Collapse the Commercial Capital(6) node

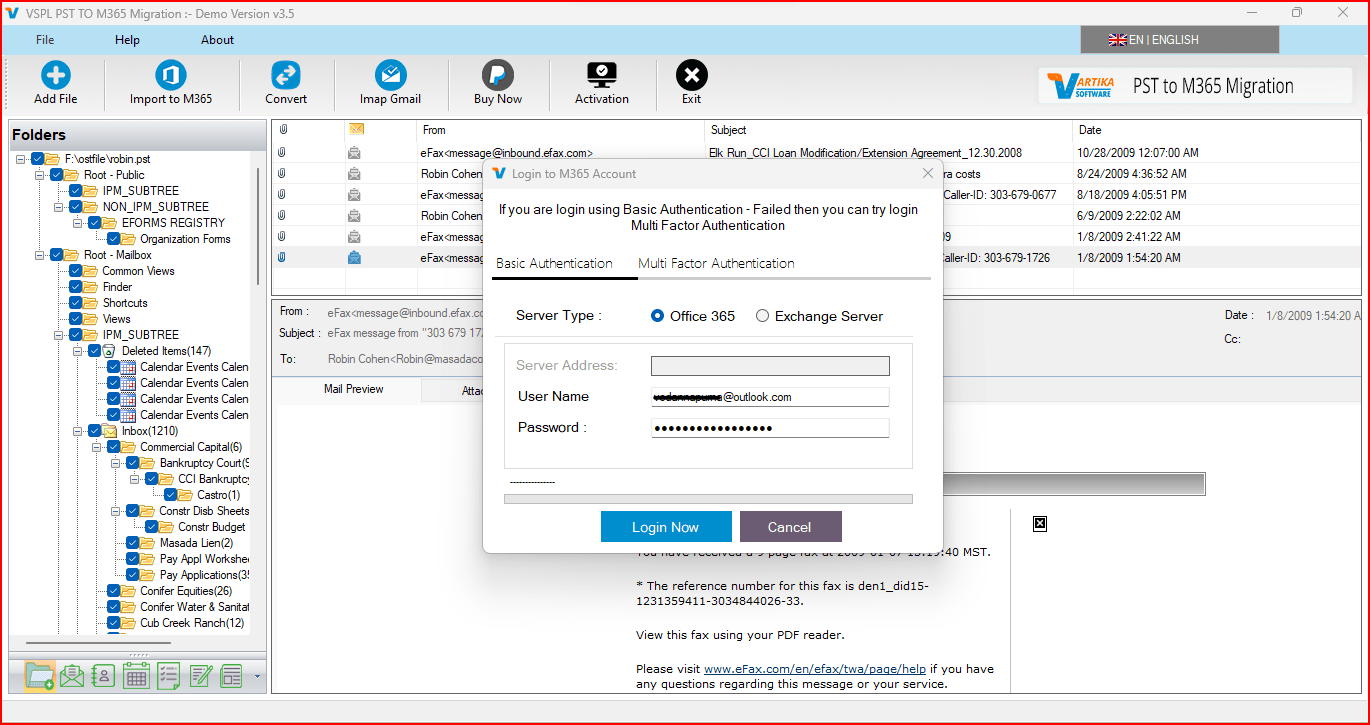click(97, 447)
